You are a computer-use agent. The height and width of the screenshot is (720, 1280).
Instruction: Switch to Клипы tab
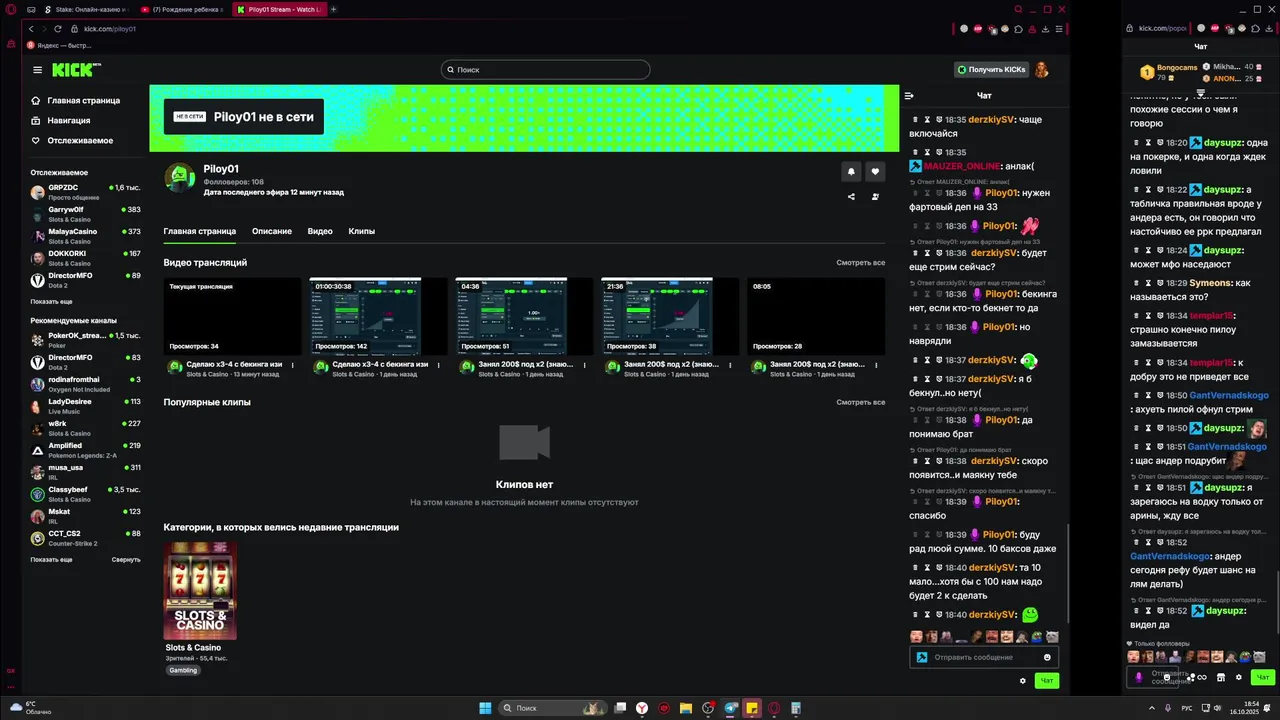pos(362,231)
